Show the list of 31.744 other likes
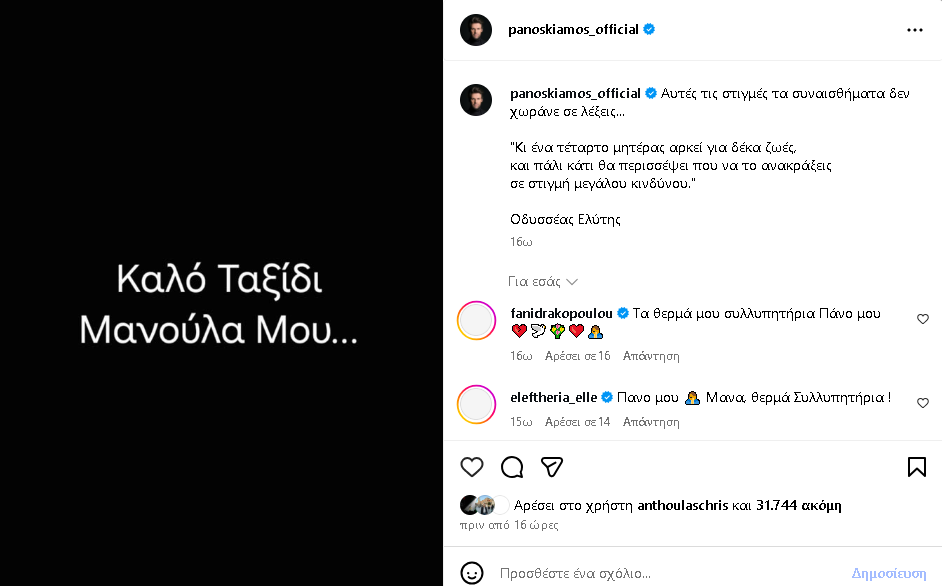 (799, 506)
